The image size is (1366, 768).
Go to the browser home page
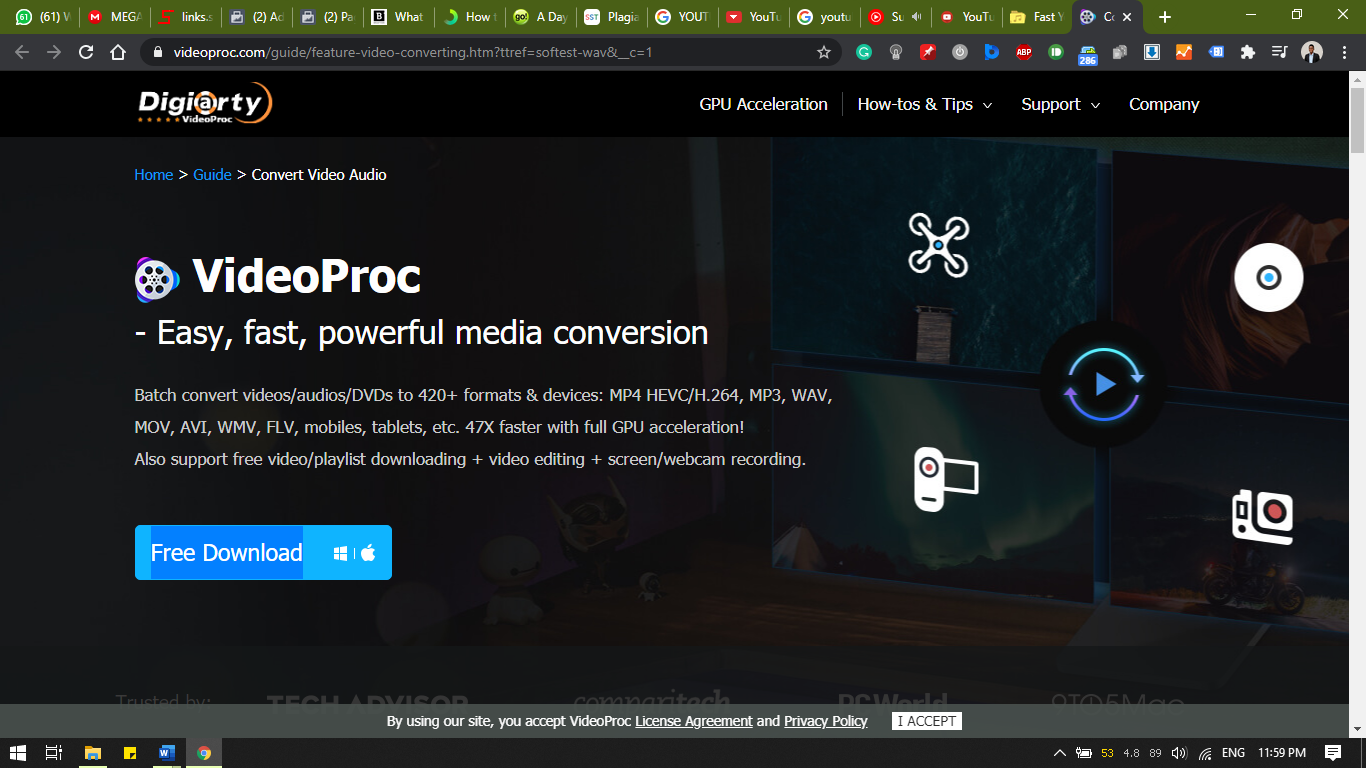pos(118,52)
